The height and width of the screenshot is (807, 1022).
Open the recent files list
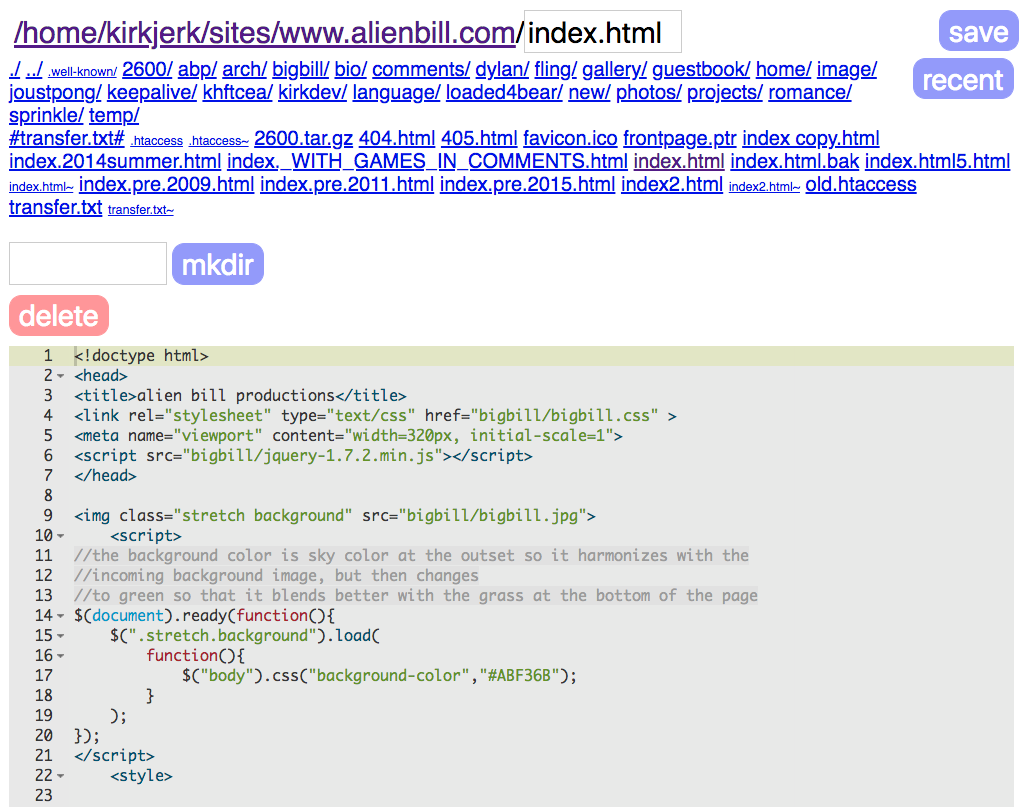tap(962, 78)
